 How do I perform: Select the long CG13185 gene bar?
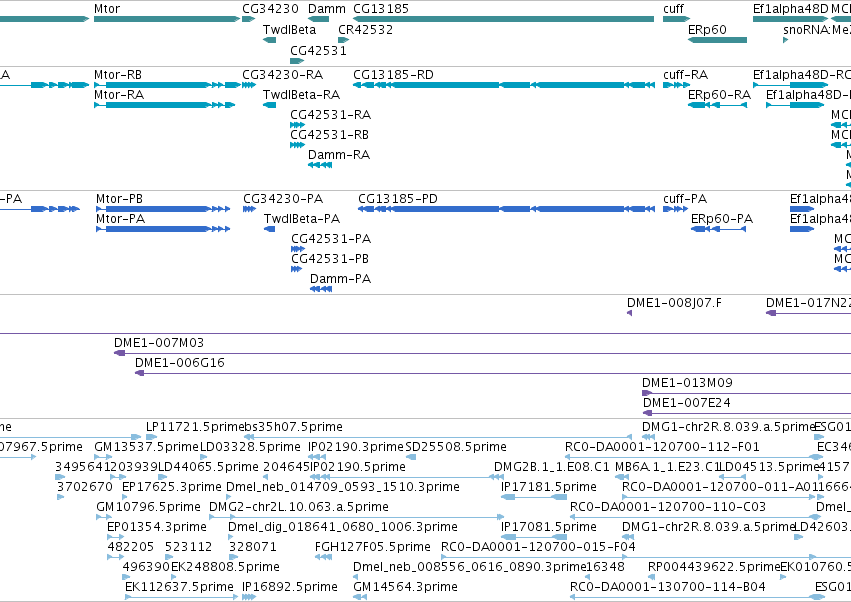coord(503,19)
